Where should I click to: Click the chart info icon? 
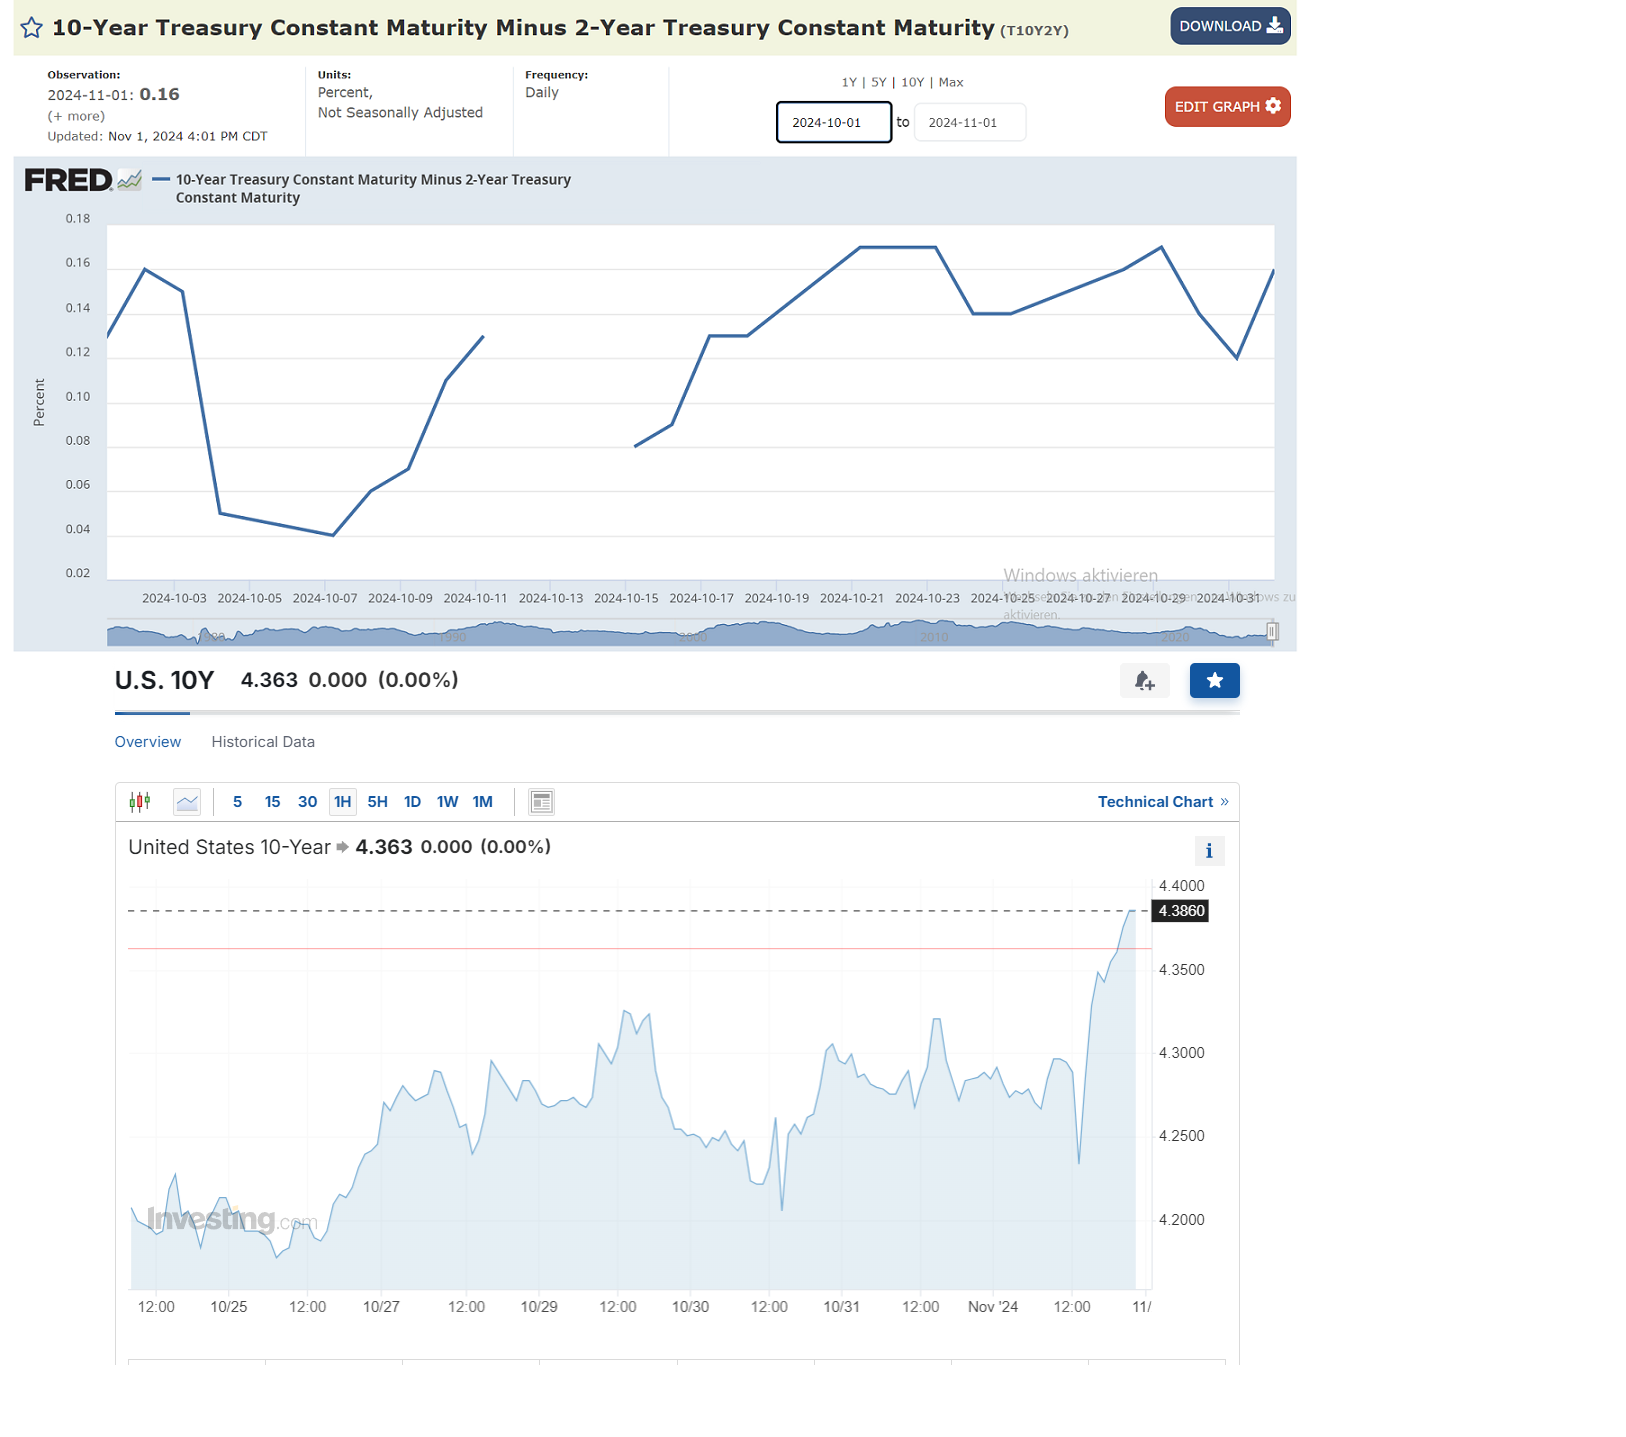coord(1208,851)
